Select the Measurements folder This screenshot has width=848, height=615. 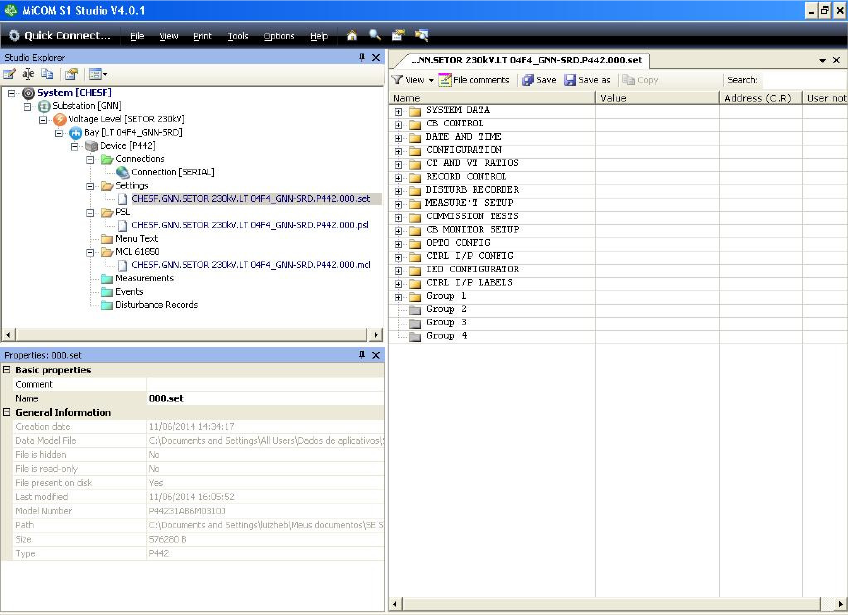click(144, 278)
